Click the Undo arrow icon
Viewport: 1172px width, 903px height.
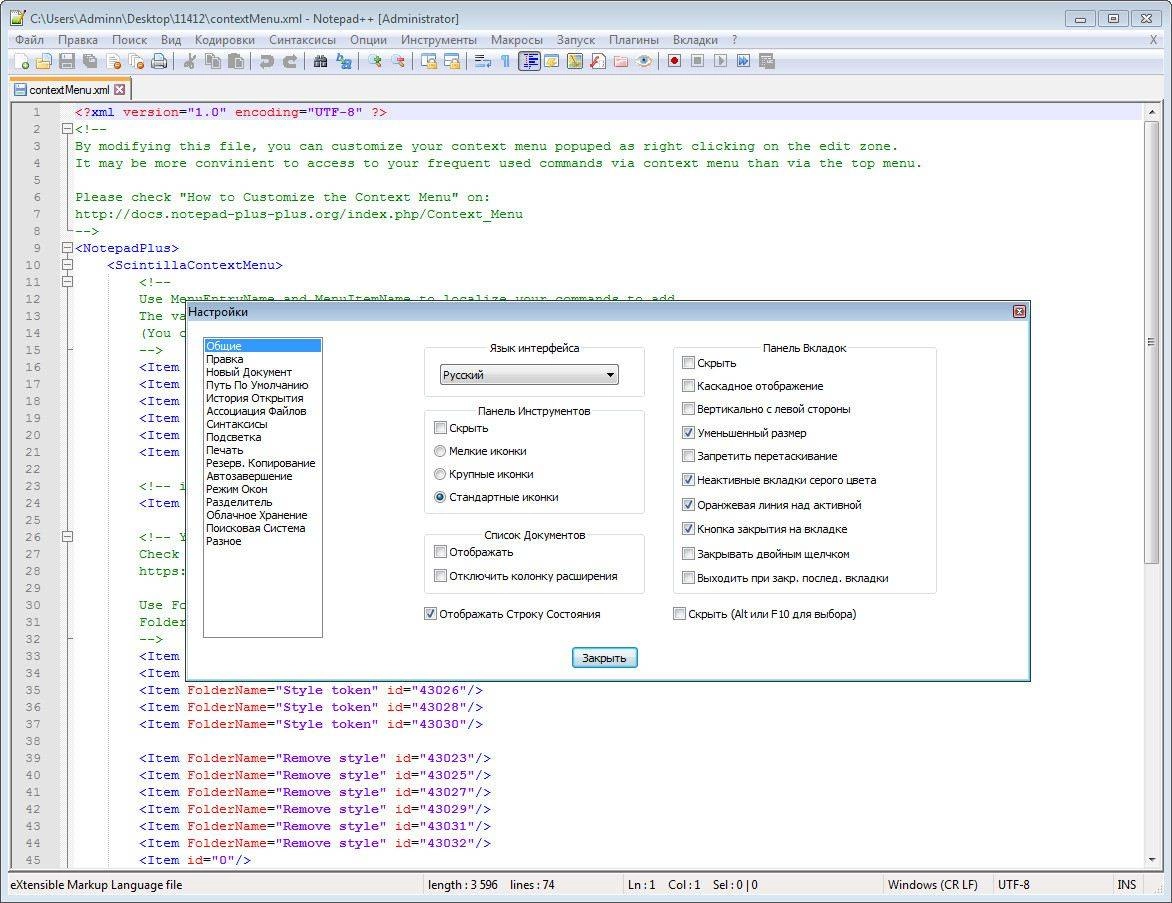pos(266,61)
